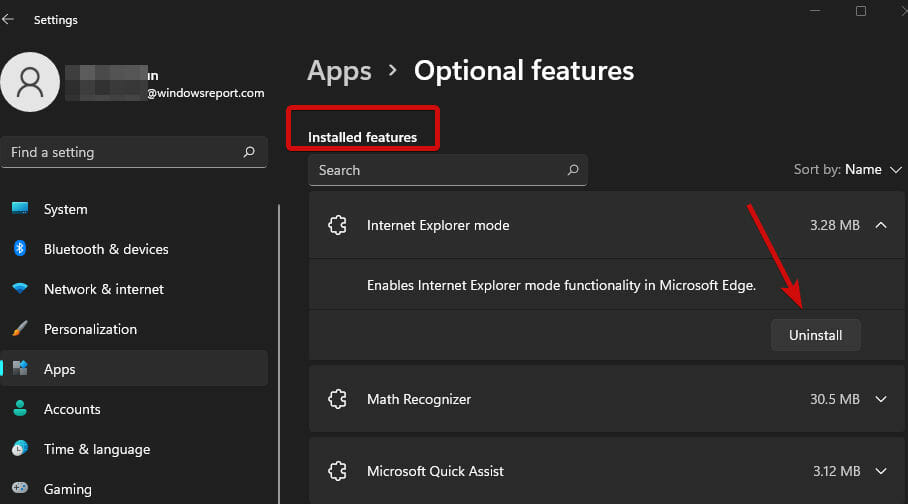
Task: Collapse the Internet Explorer mode entry
Action: coord(881,225)
